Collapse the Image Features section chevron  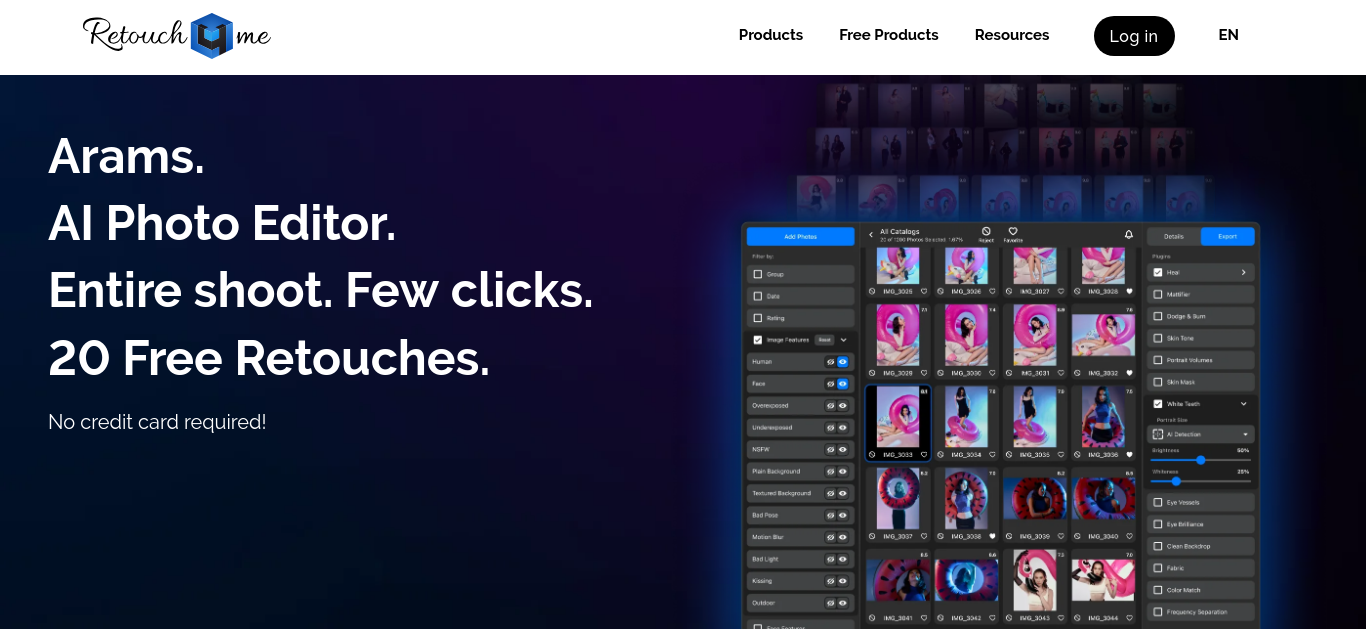(x=843, y=340)
